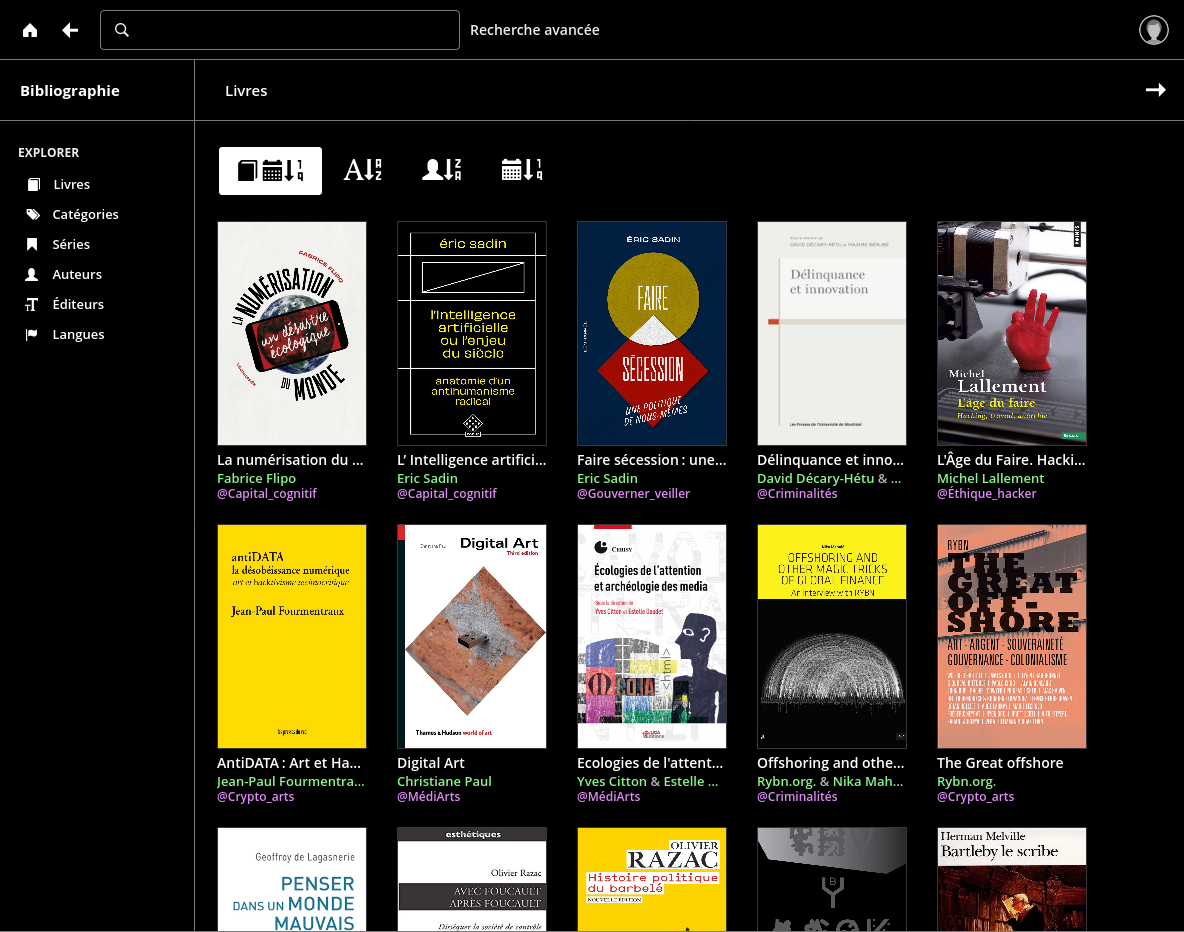Click @MédiArts under Digital Art

point(428,797)
